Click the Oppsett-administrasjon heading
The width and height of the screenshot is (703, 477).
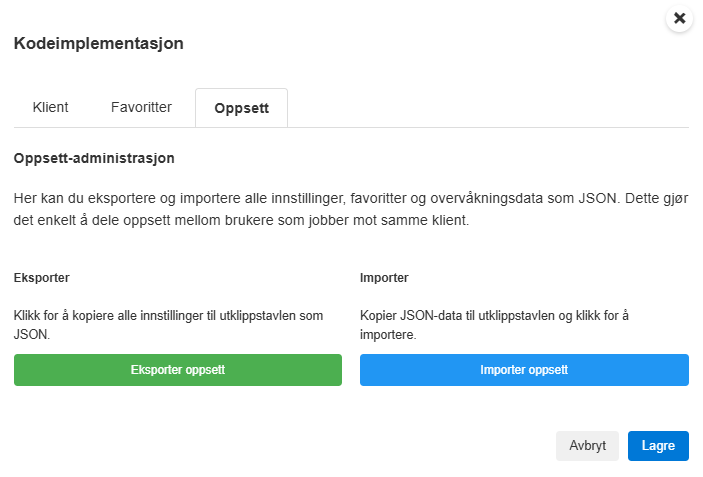tap(94, 158)
